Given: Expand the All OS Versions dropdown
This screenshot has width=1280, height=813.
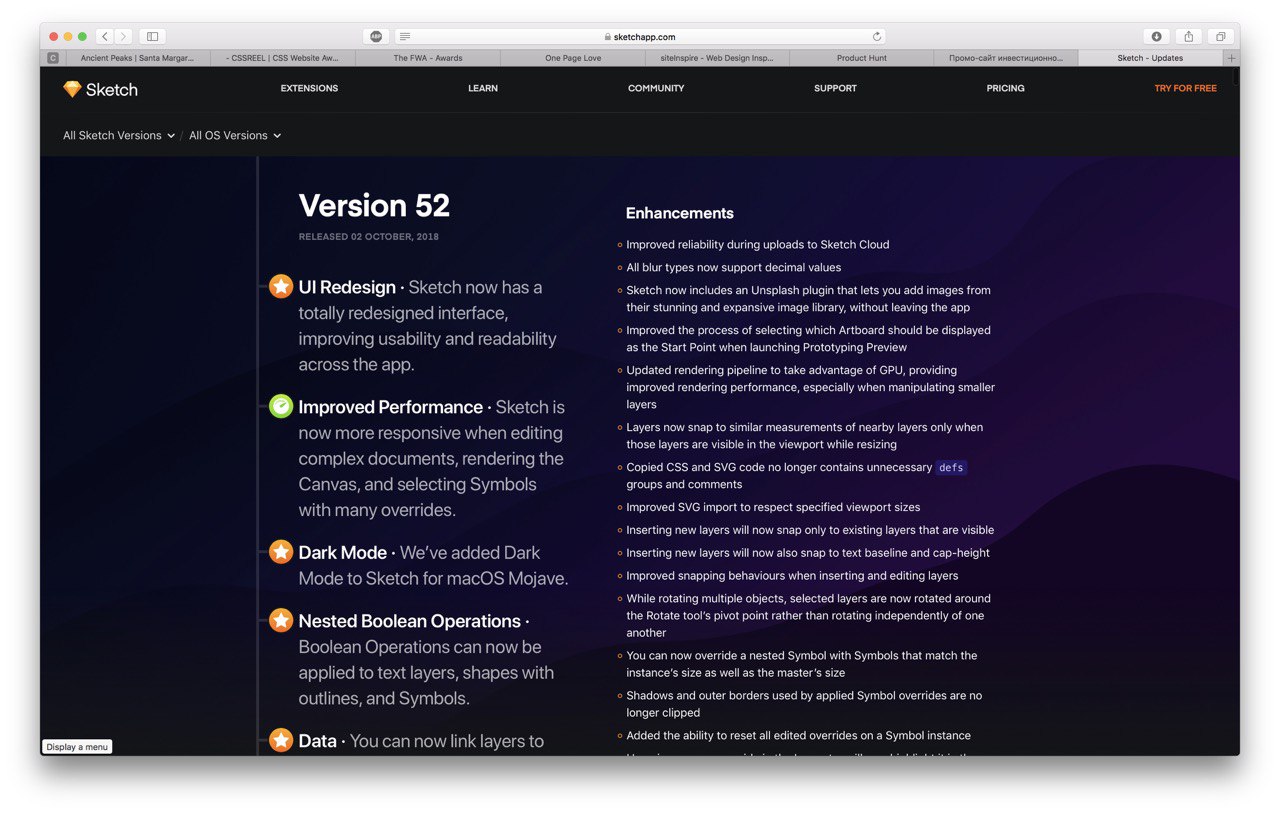Looking at the screenshot, I should pyautogui.click(x=235, y=135).
